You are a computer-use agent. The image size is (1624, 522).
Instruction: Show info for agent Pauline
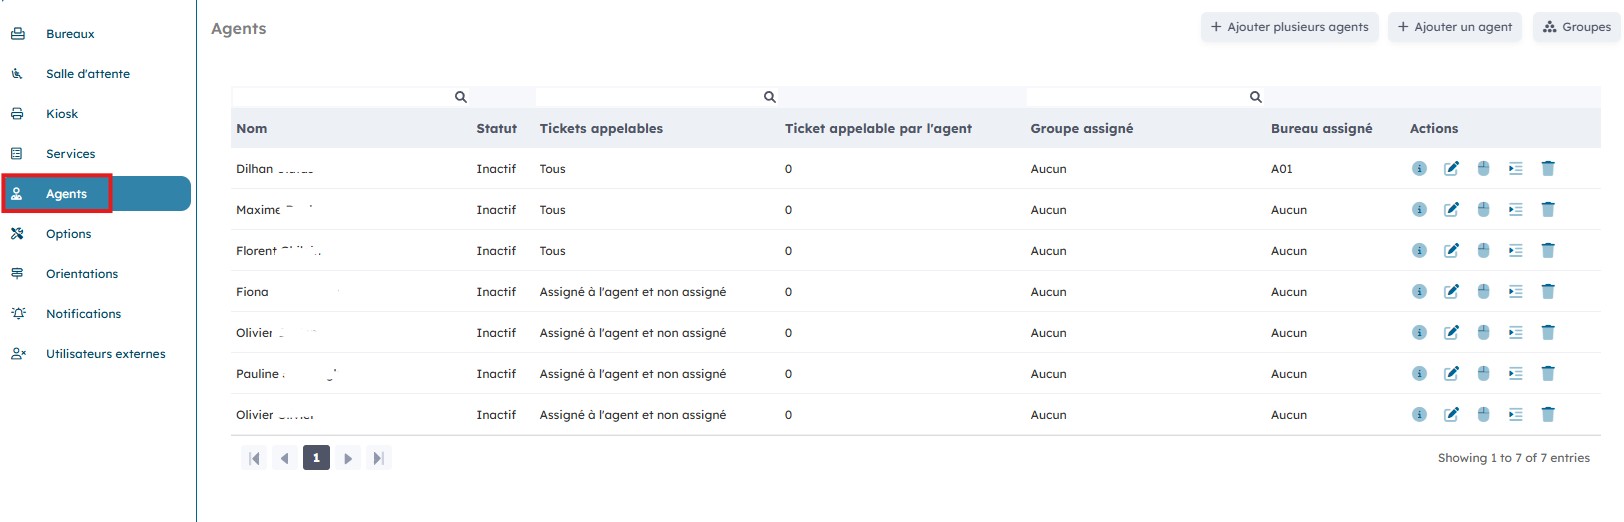[x=1419, y=374]
